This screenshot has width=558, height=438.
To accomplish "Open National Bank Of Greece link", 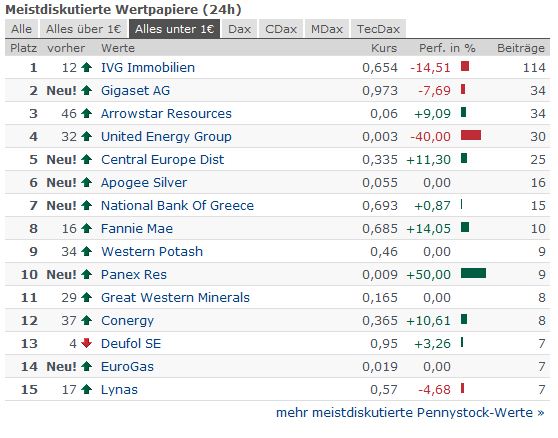I will pyautogui.click(x=177, y=205).
